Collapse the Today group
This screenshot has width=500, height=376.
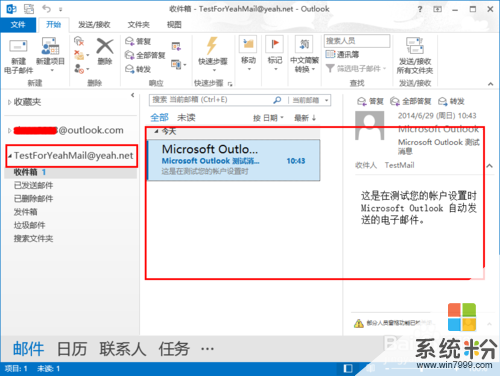(x=156, y=131)
